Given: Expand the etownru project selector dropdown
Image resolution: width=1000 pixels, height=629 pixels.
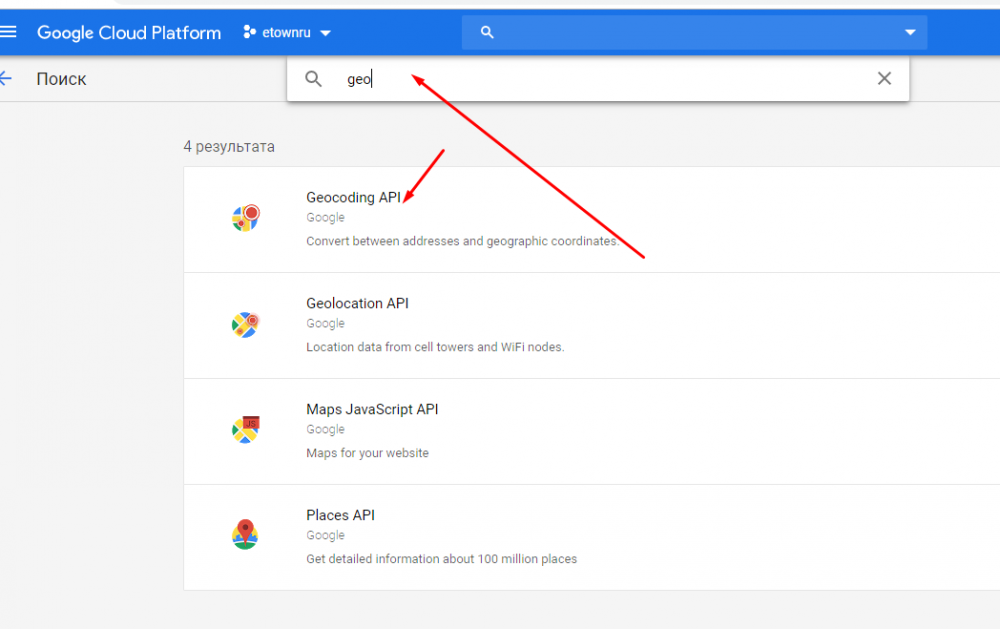Looking at the screenshot, I should point(325,33).
